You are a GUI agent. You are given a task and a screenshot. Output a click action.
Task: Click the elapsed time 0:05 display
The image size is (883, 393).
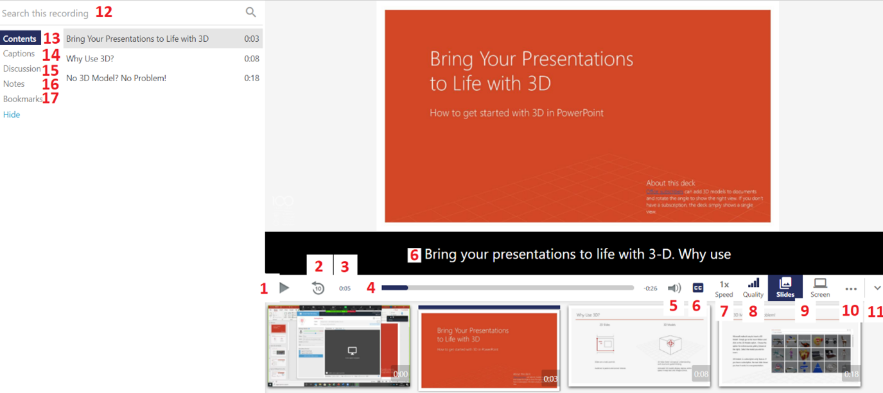coord(345,288)
